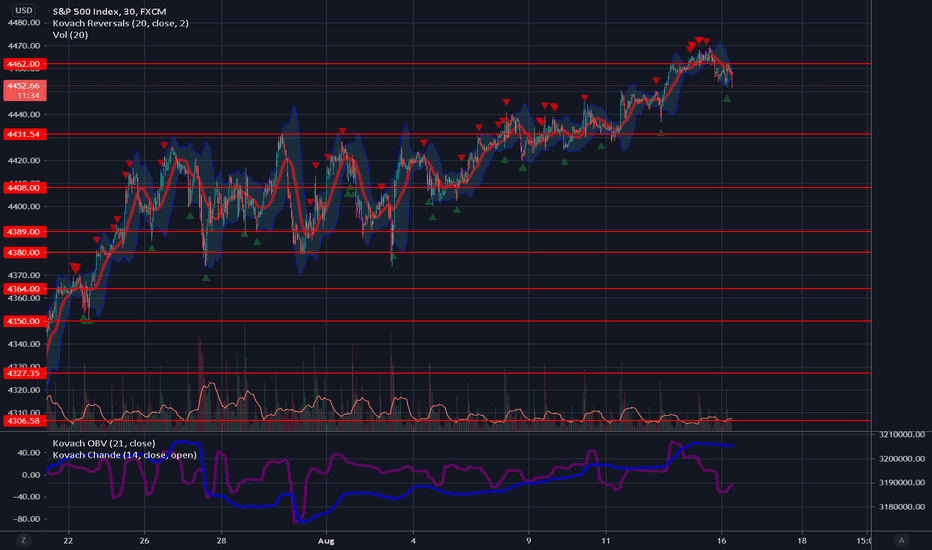932x550 pixels.
Task: Click the 4340.00 price axis value
Action: tap(24, 344)
